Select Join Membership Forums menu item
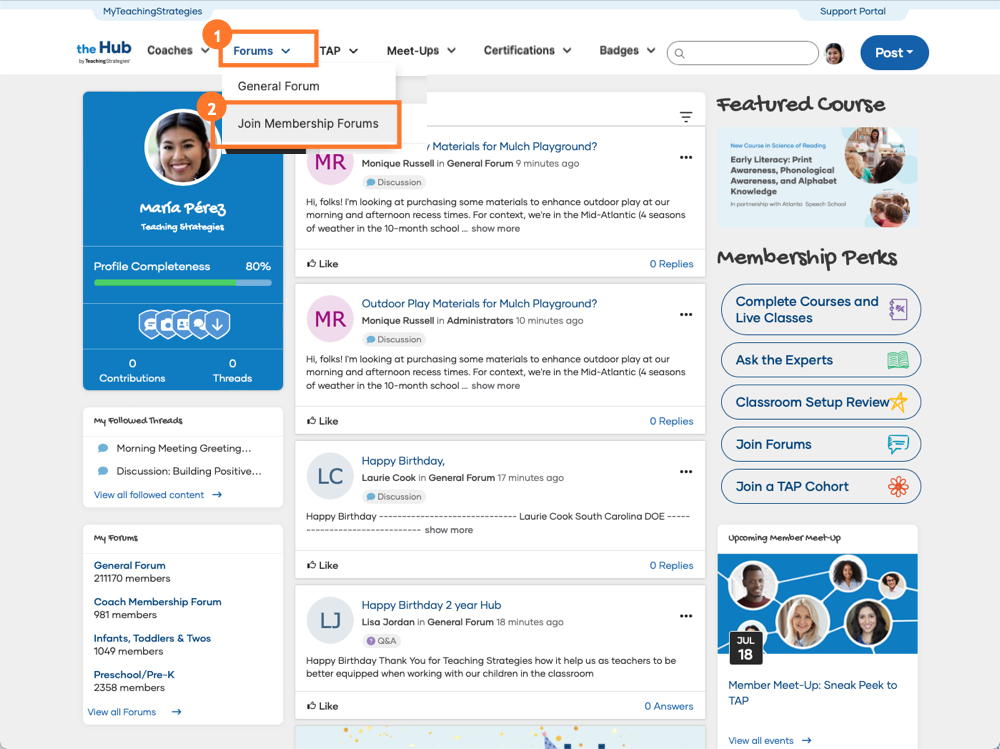The height and width of the screenshot is (749, 1000). 308,124
